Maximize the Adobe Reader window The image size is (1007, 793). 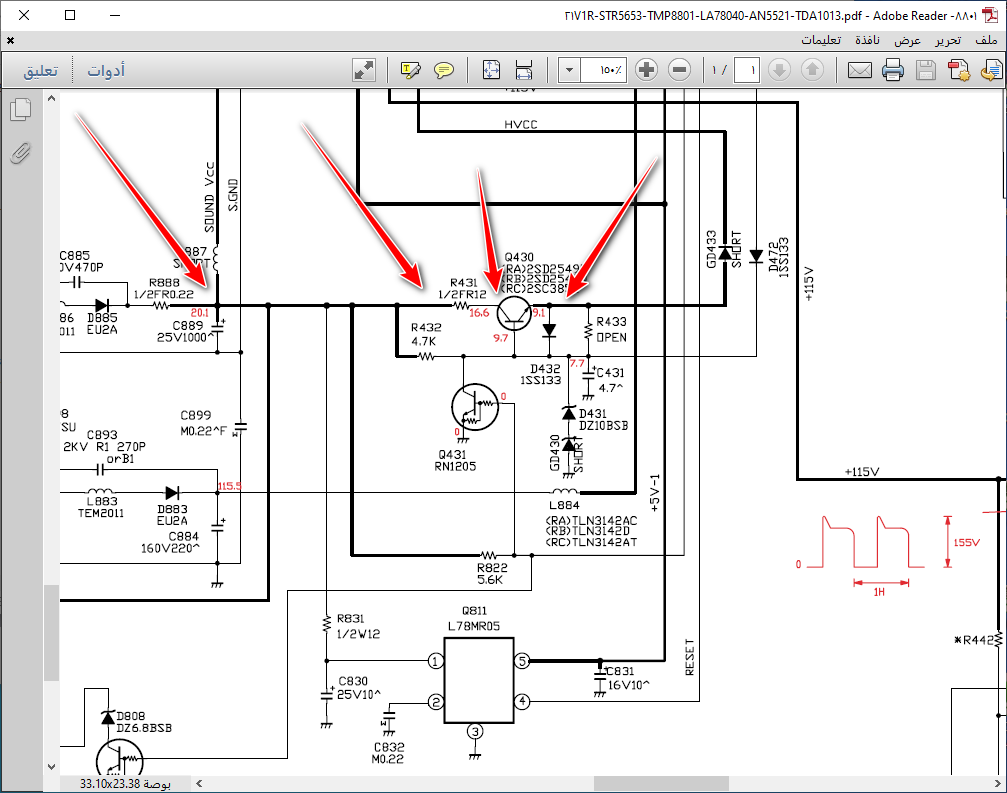point(70,15)
